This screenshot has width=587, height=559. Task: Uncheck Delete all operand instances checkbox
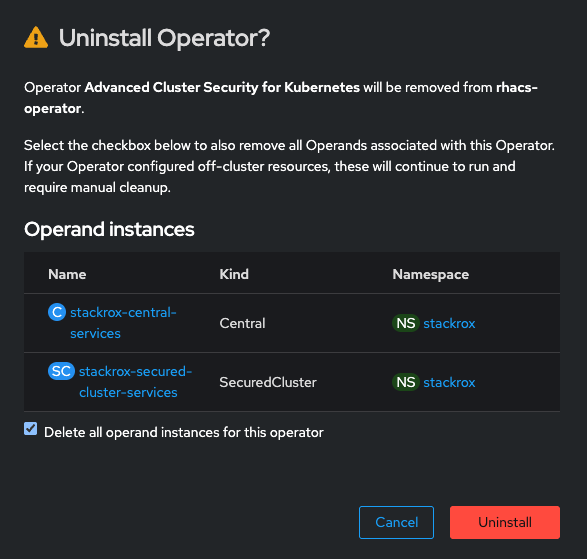point(30,429)
